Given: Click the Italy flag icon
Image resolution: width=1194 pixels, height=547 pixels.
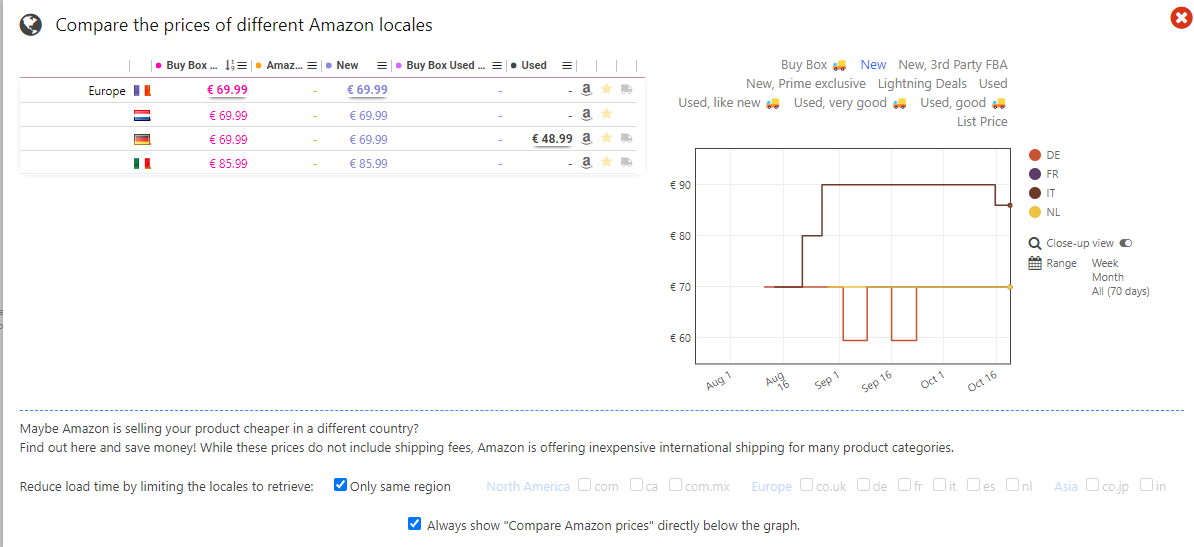Looking at the screenshot, I should 141,163.
